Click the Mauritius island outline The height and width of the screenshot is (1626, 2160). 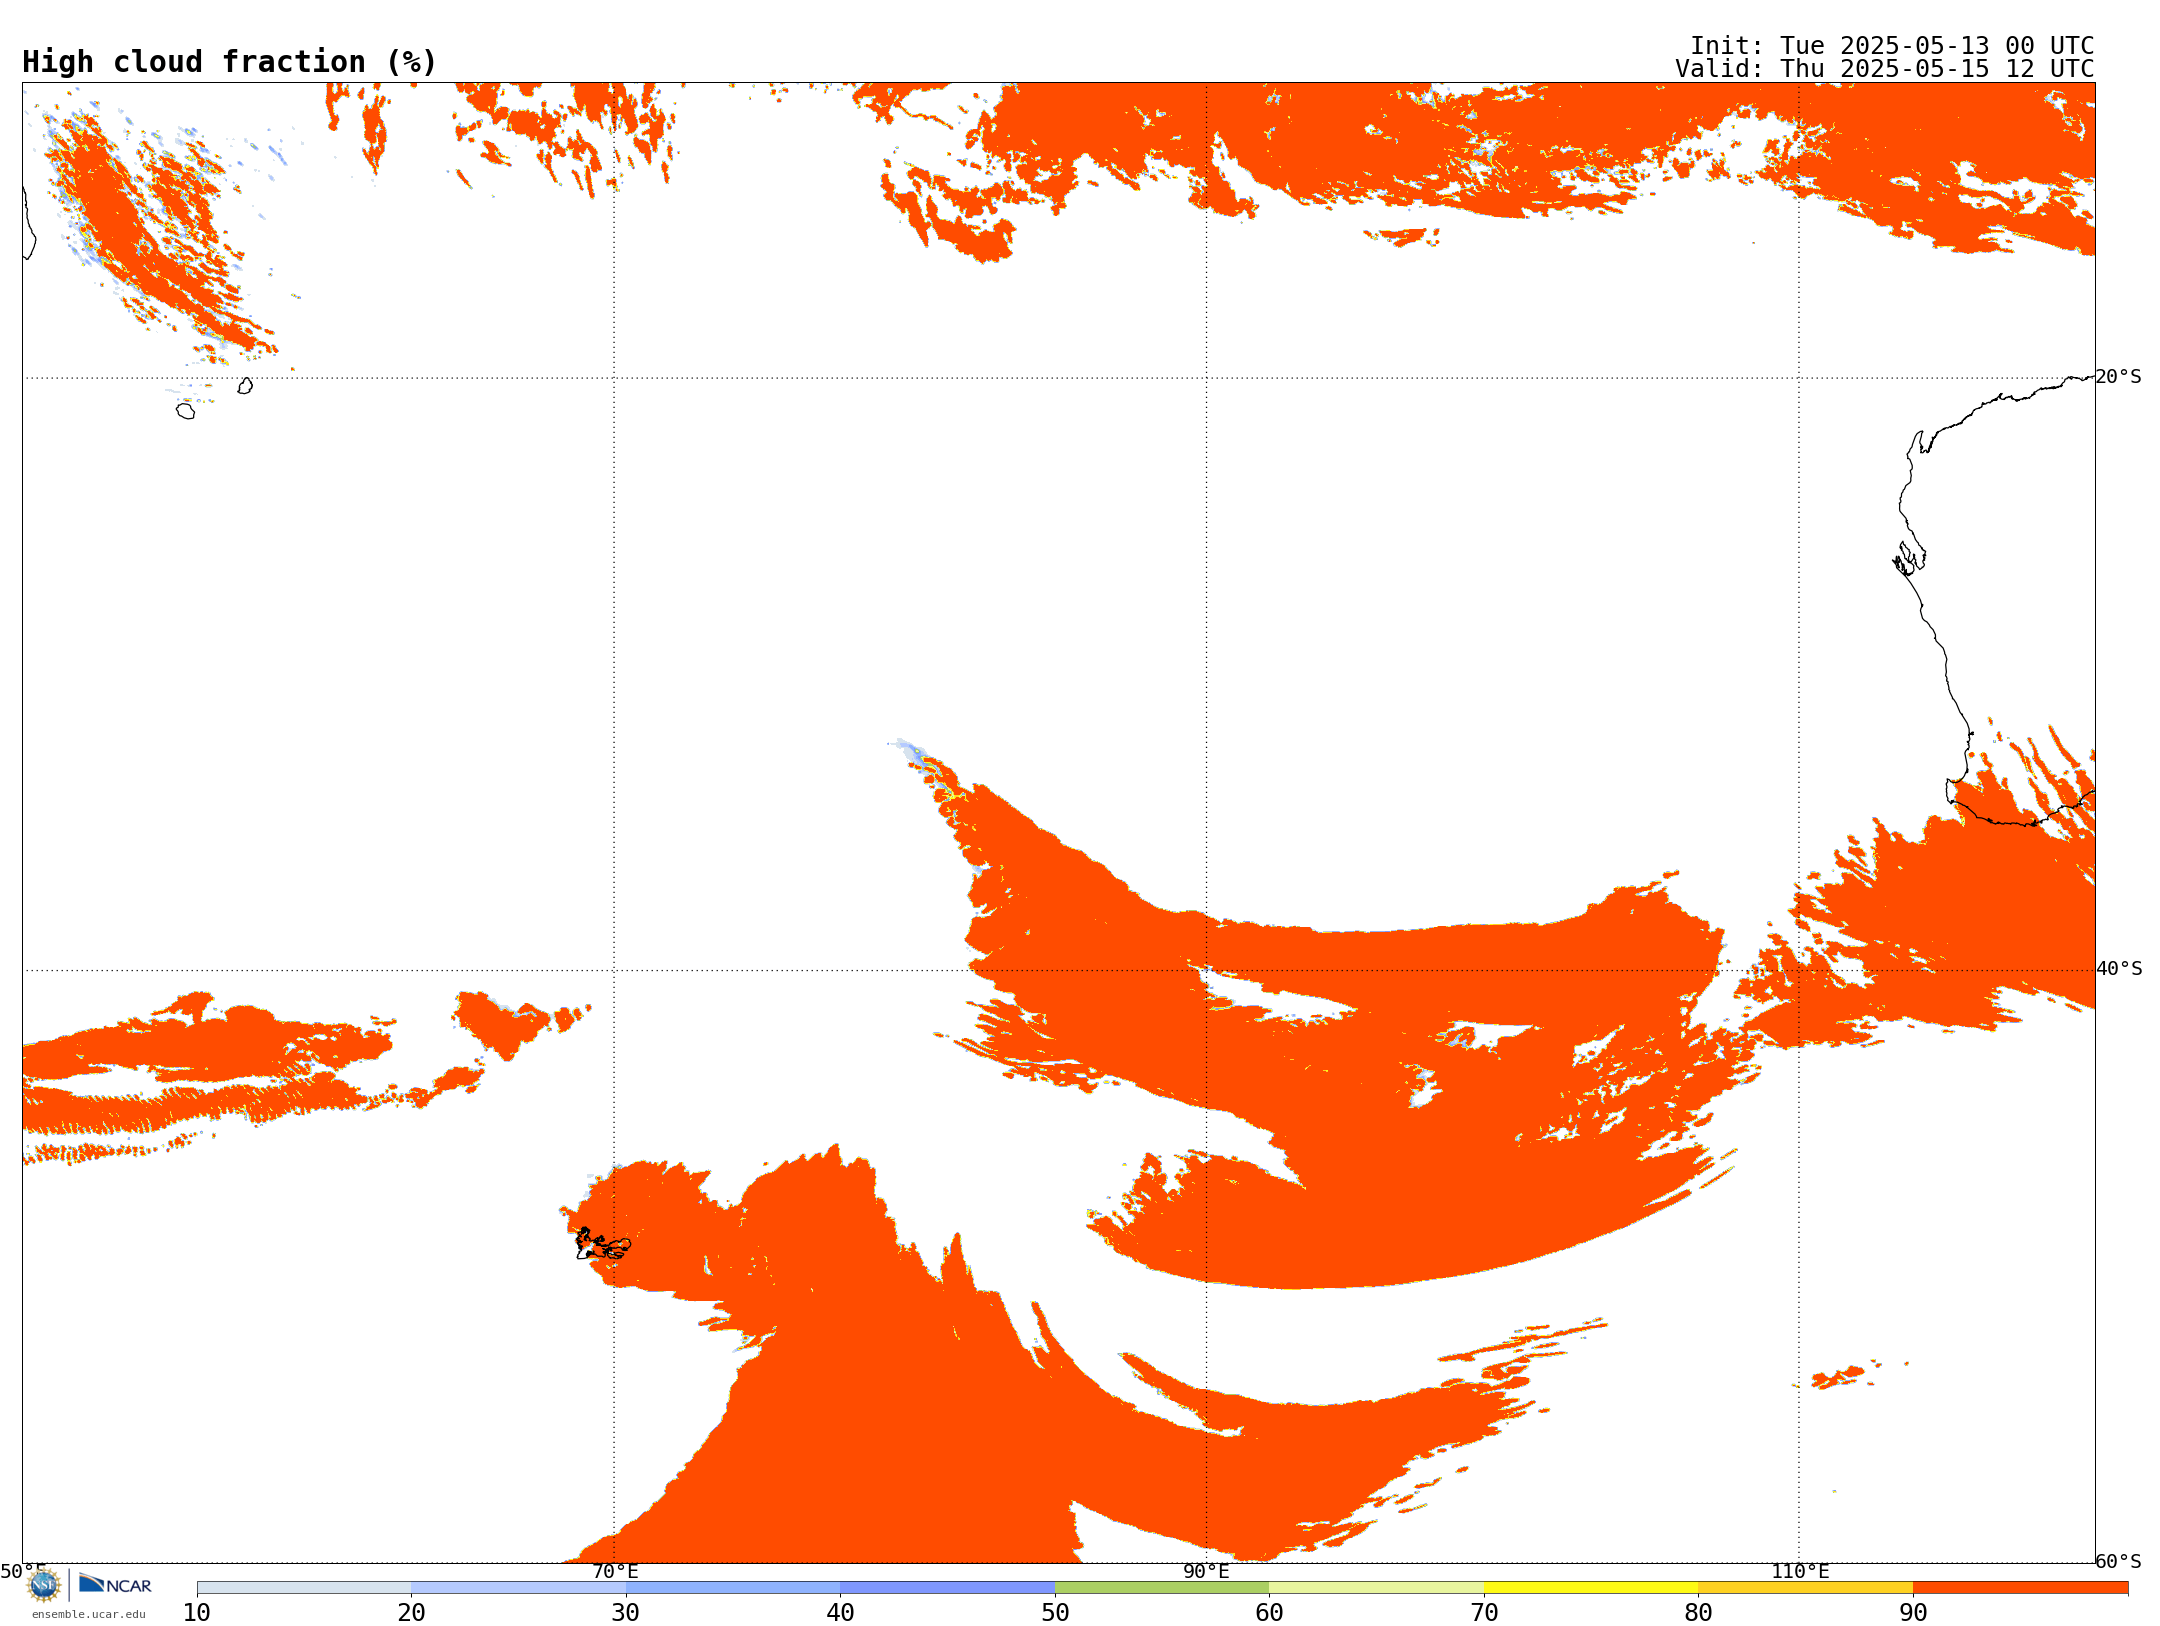point(245,386)
